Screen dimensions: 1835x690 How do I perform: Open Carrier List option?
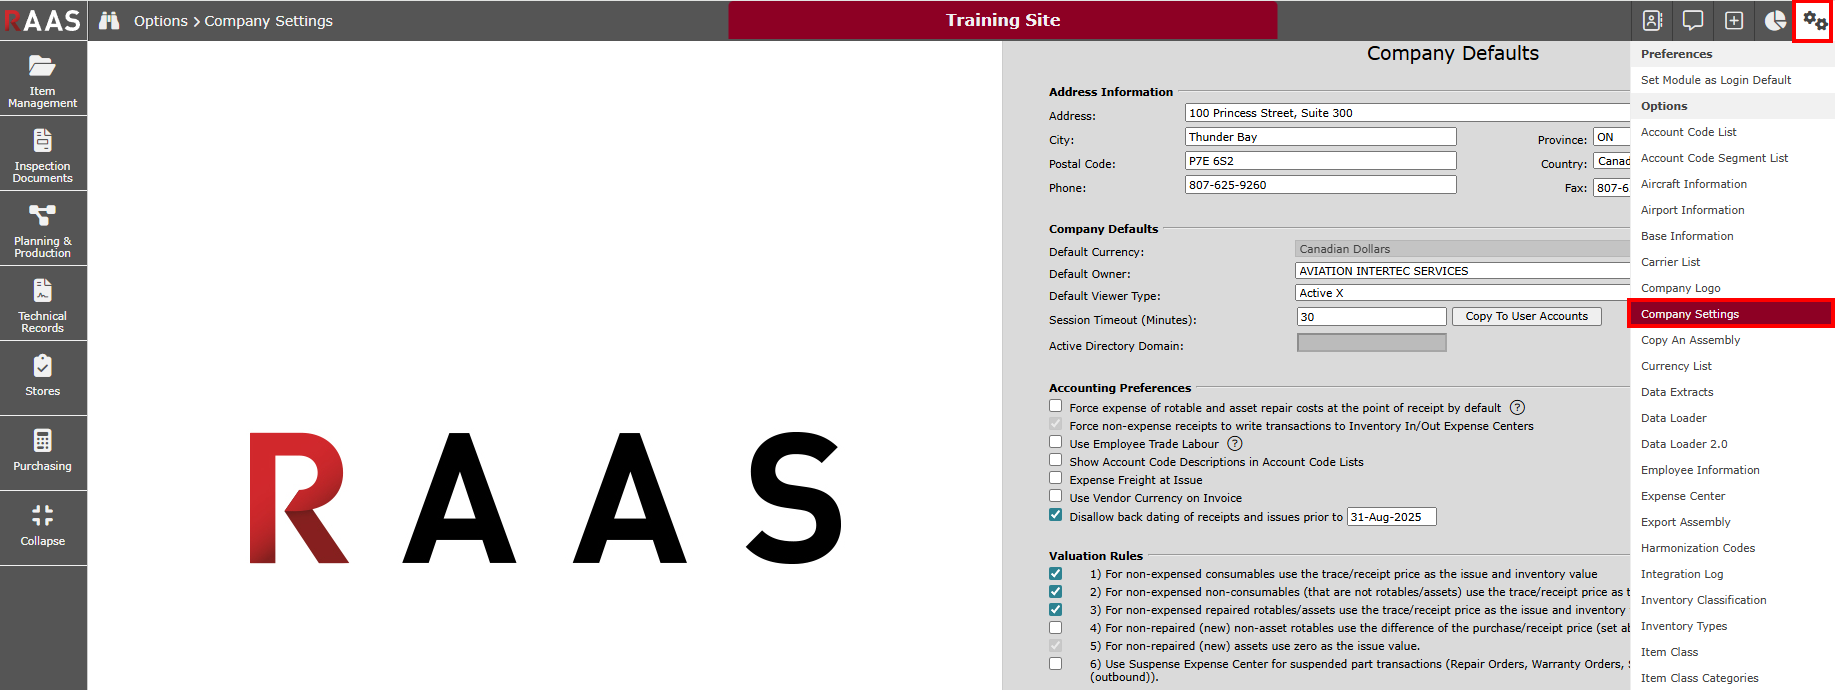pyautogui.click(x=1732, y=262)
